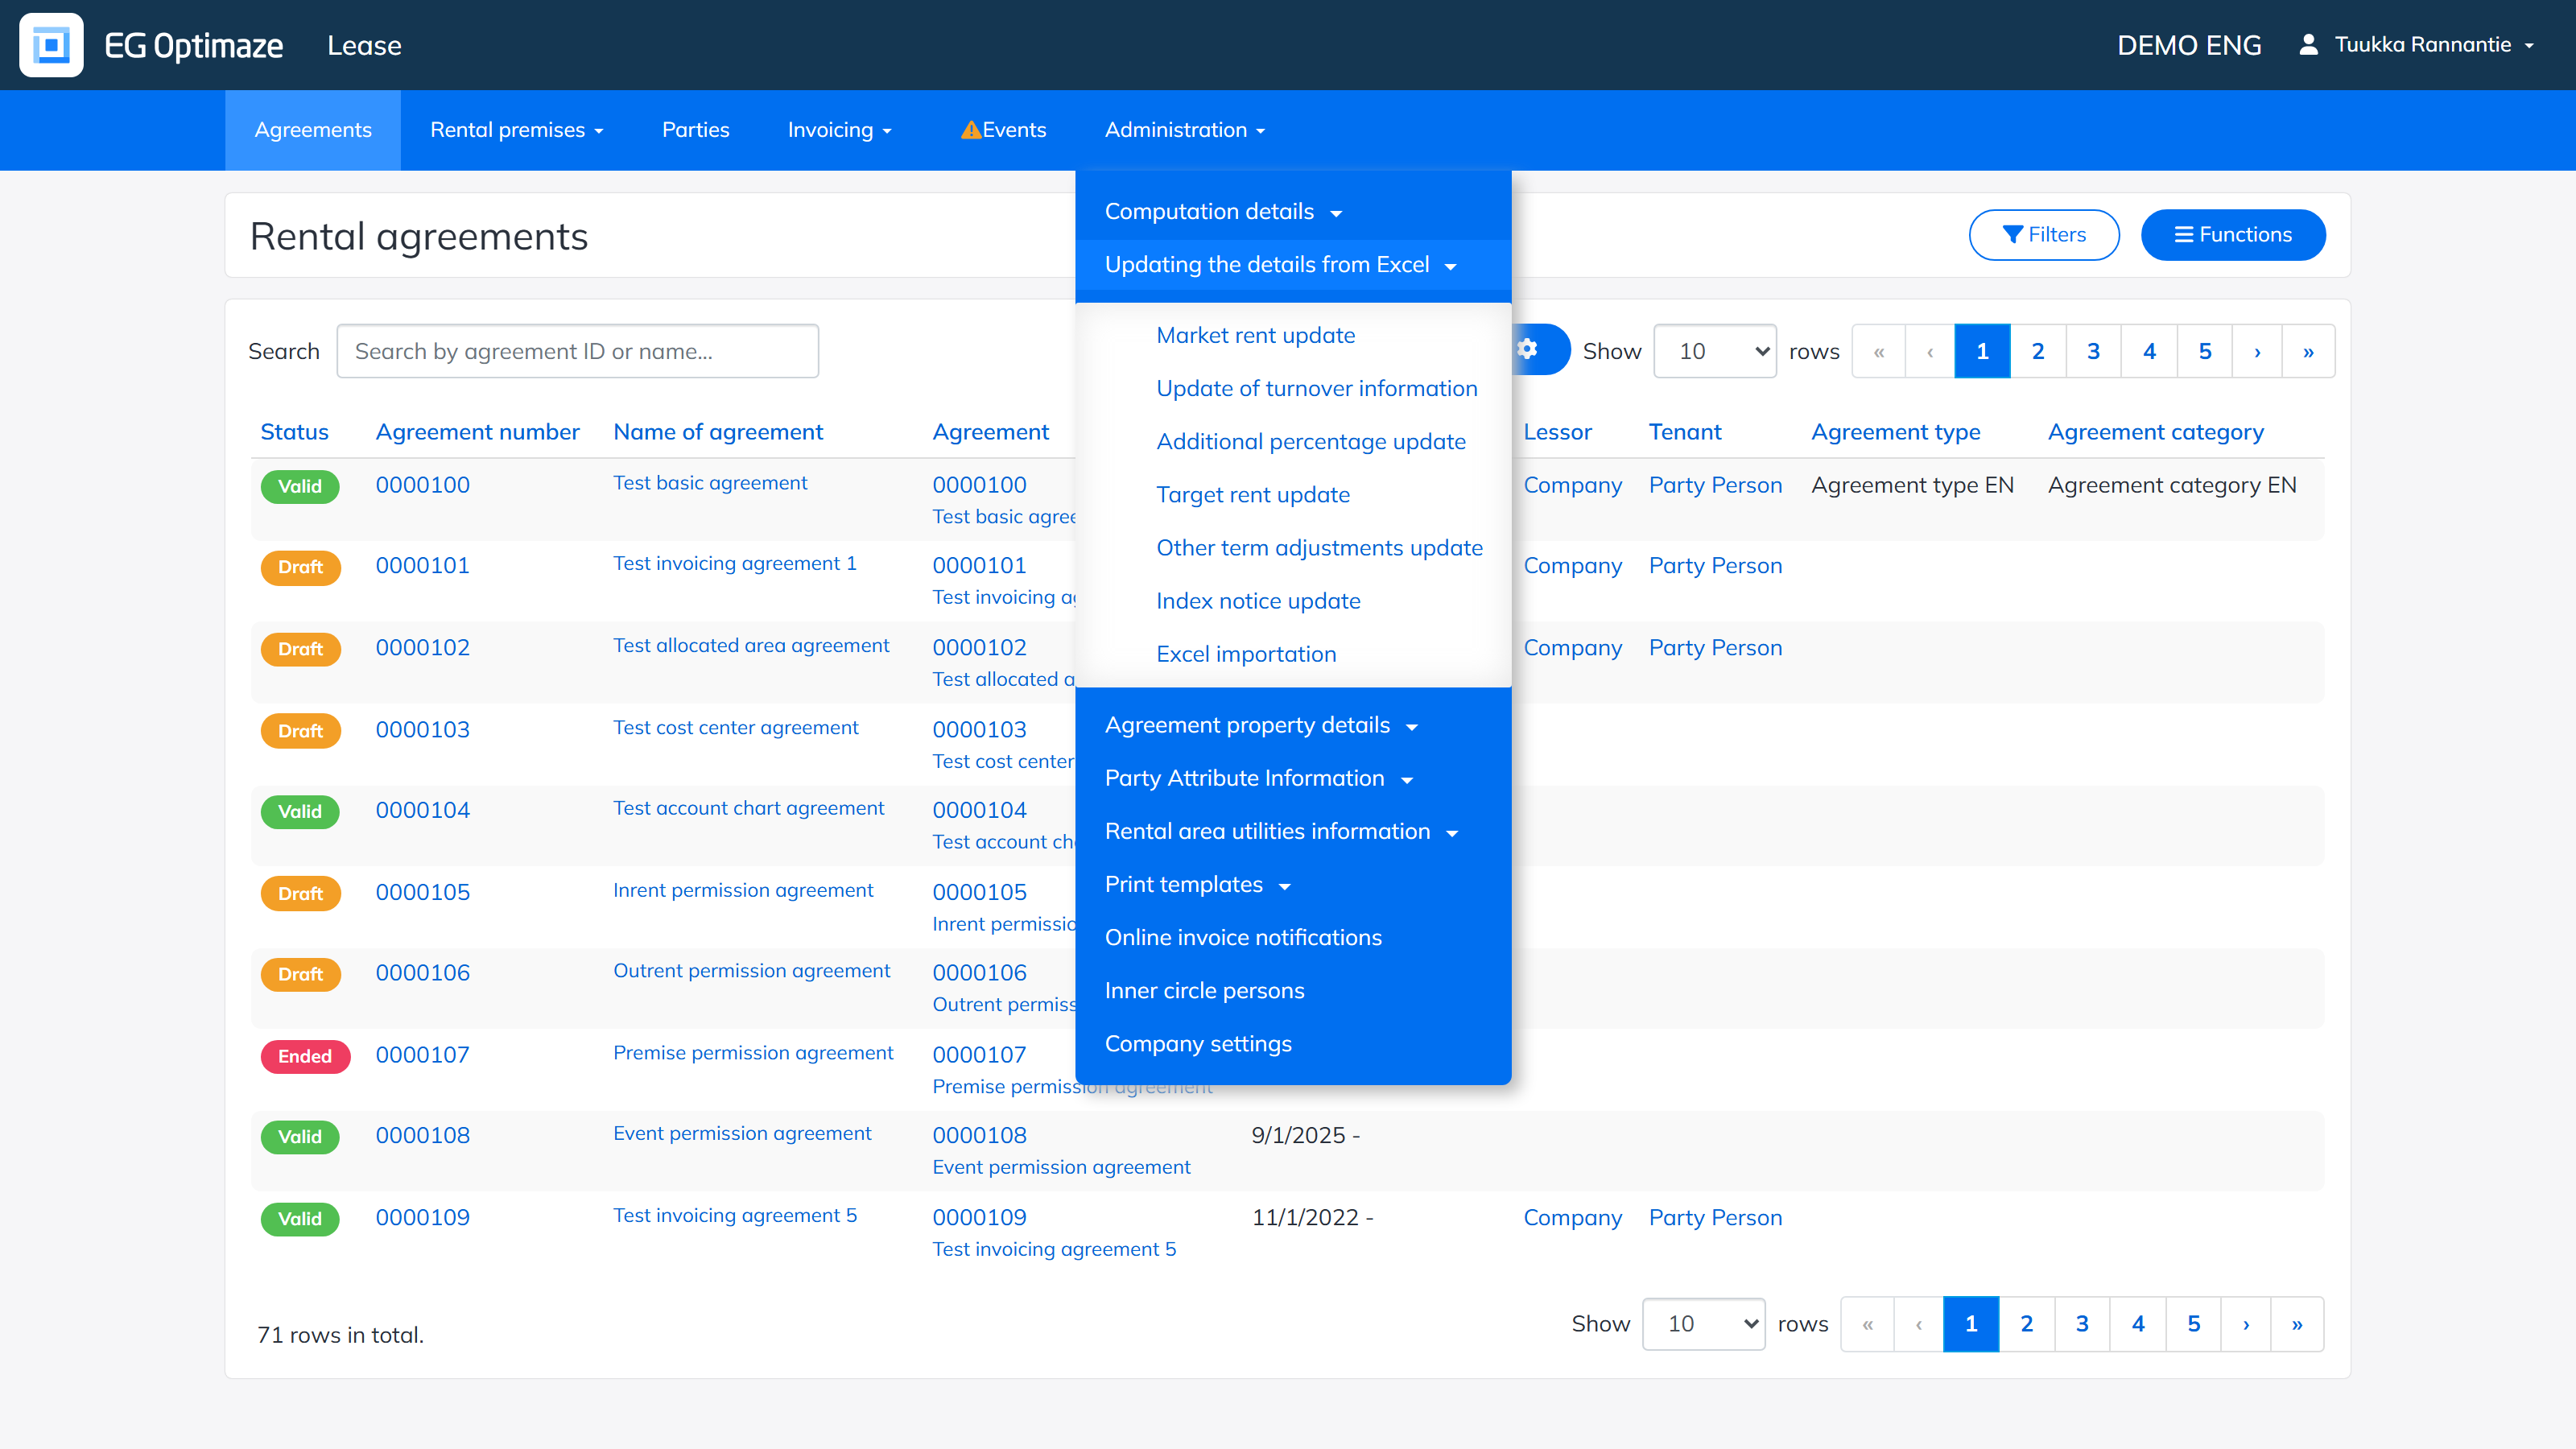Expand Agreement property details submenu
Viewport: 2576px width, 1449px height.
[x=1261, y=726]
